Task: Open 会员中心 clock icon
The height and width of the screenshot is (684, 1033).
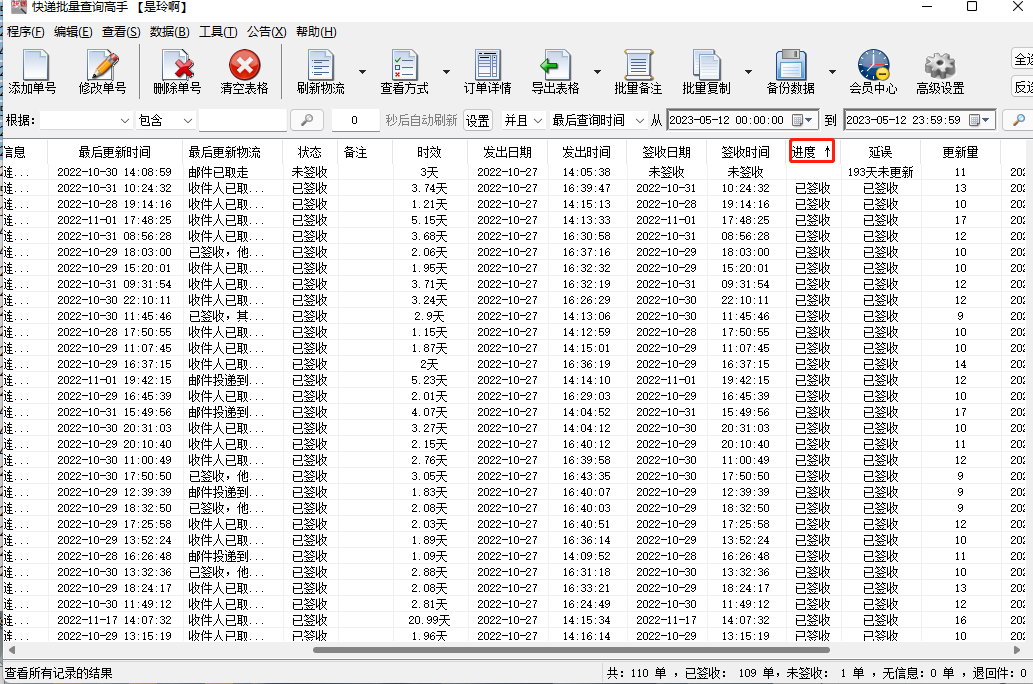Action: pyautogui.click(x=874, y=66)
